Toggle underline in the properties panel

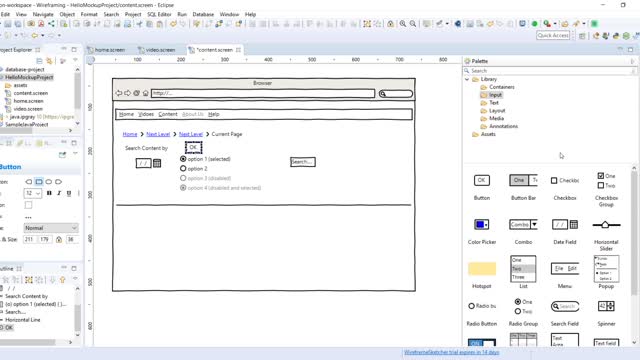tap(69, 193)
